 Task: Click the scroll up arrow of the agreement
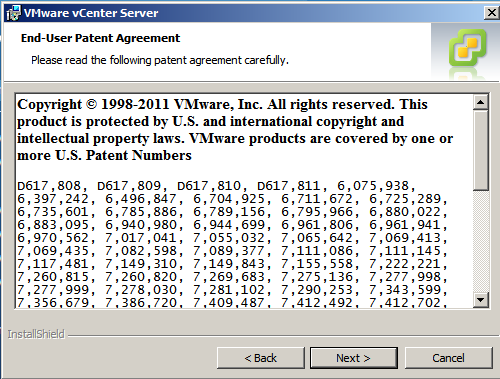[481, 102]
